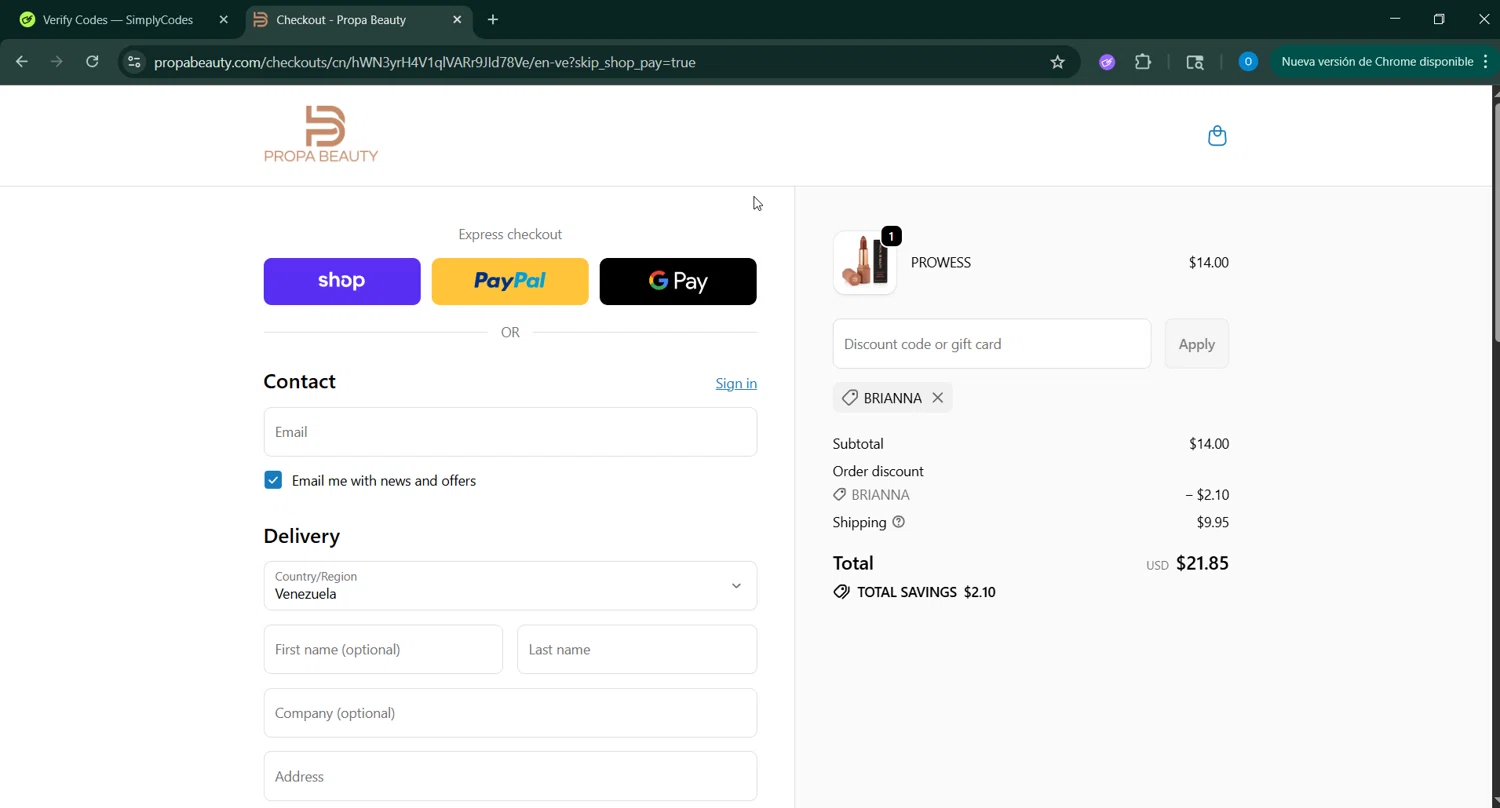Image resolution: width=1500 pixels, height=808 pixels.
Task: Click the $9.95 shipping cost
Action: [x=1213, y=522]
